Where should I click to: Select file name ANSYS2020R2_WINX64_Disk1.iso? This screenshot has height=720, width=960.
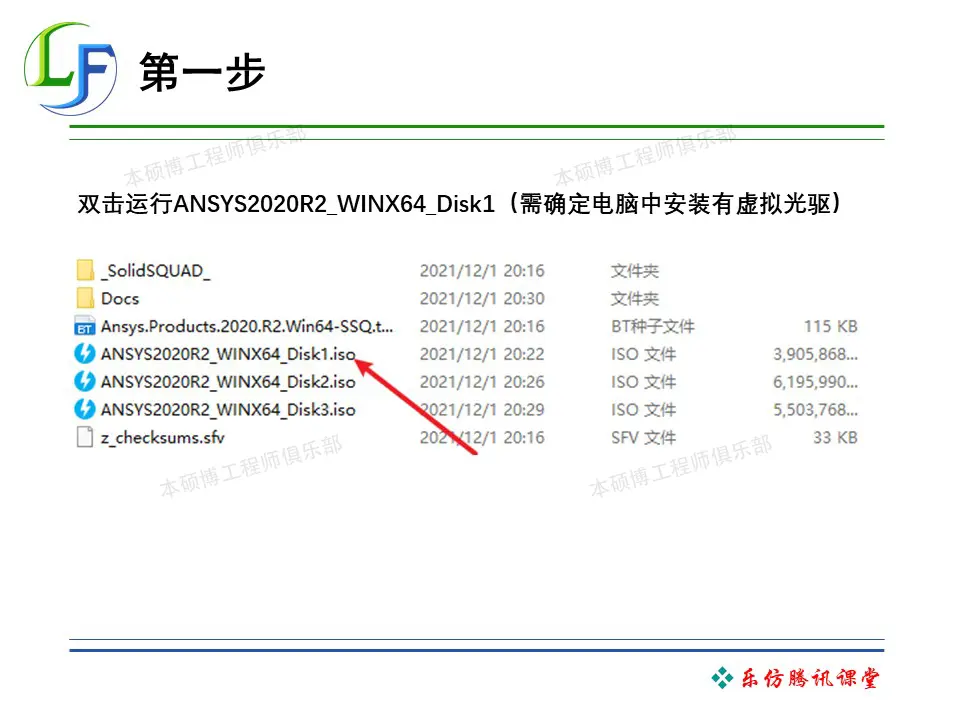228,354
